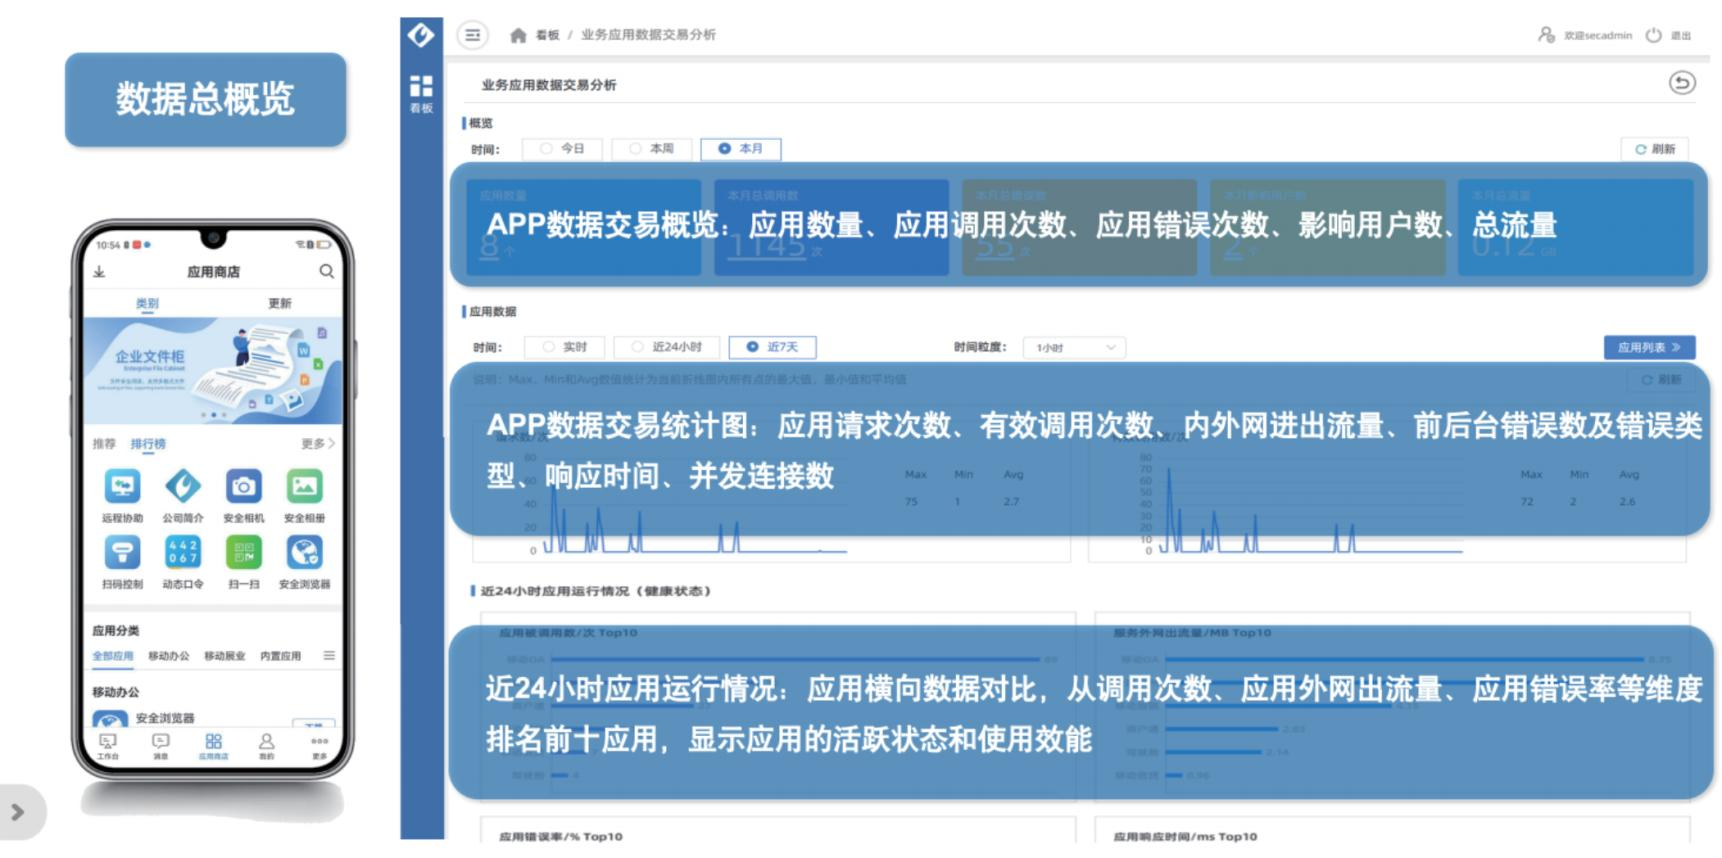Tap the download icon in phone header
1722x858 pixels.
(x=99, y=271)
